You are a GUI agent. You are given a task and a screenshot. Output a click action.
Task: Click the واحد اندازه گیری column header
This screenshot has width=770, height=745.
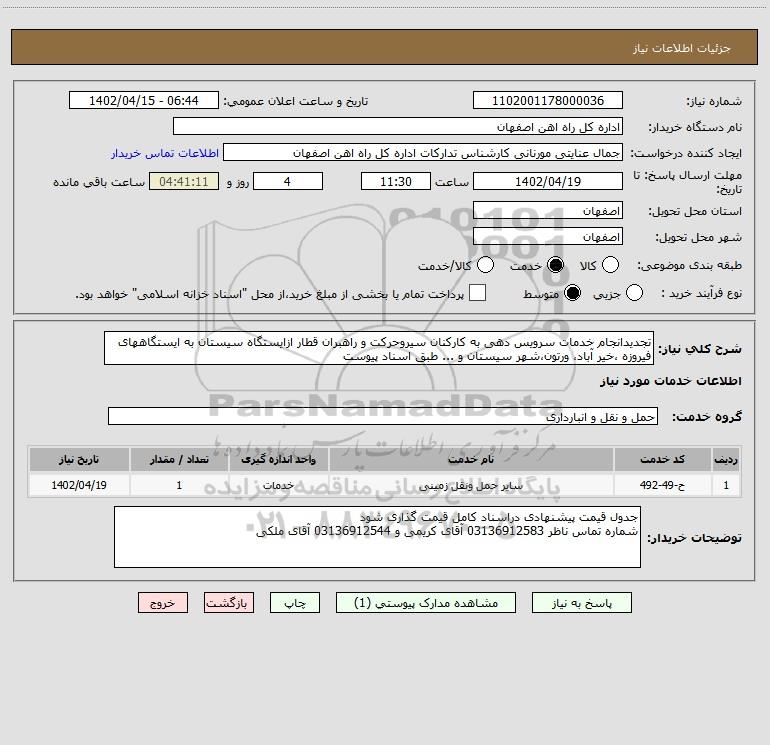click(x=278, y=460)
